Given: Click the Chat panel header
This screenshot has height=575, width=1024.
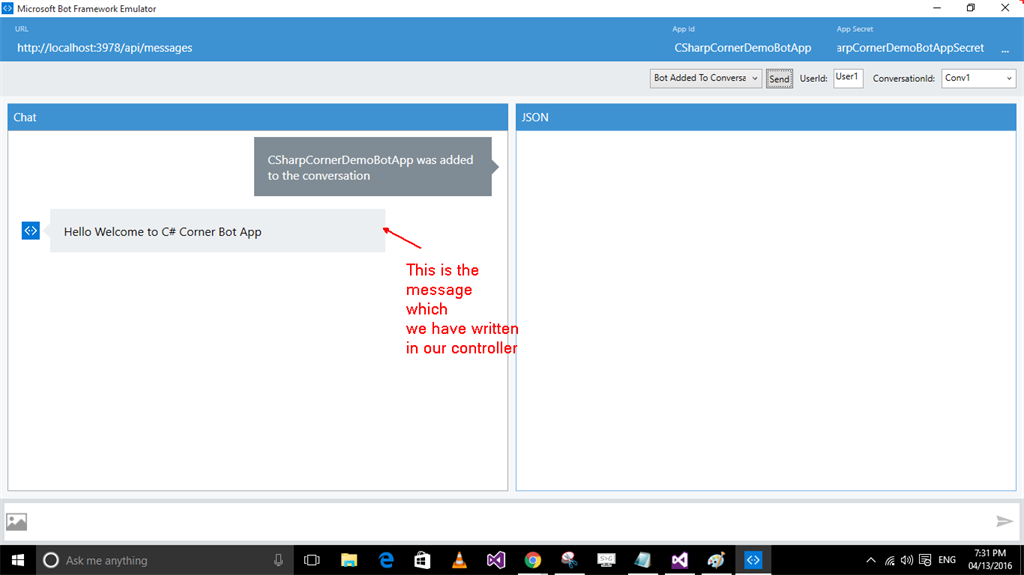Looking at the screenshot, I should pyautogui.click(x=257, y=117).
